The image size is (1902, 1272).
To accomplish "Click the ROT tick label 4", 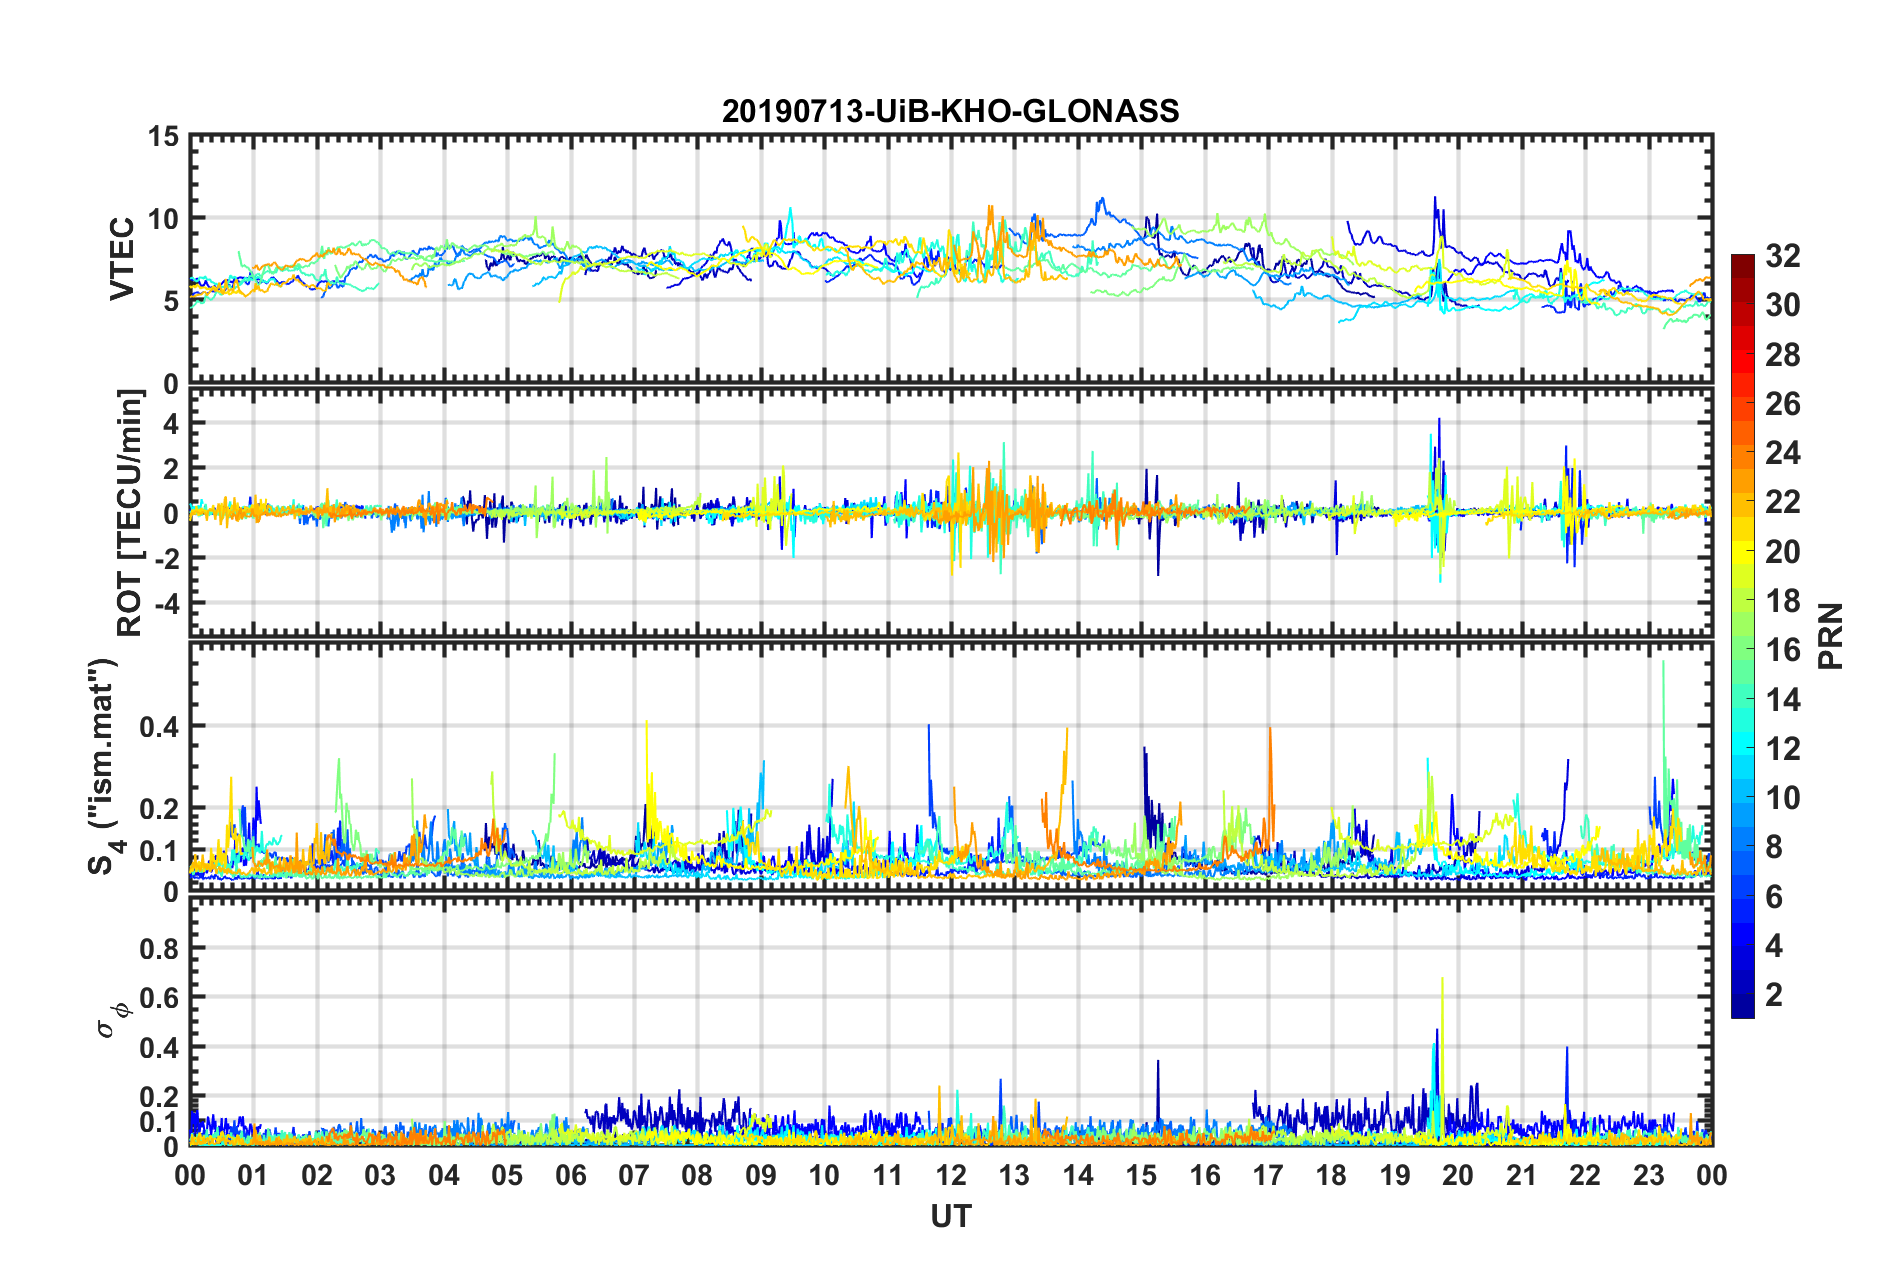I will tap(172, 424).
